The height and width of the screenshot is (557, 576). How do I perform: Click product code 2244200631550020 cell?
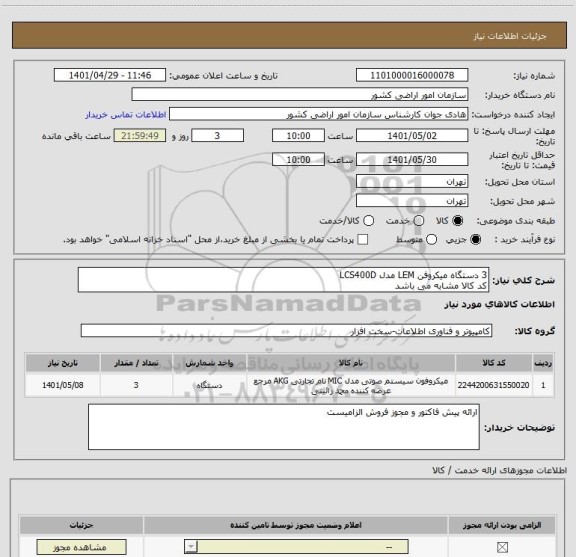tap(493, 385)
